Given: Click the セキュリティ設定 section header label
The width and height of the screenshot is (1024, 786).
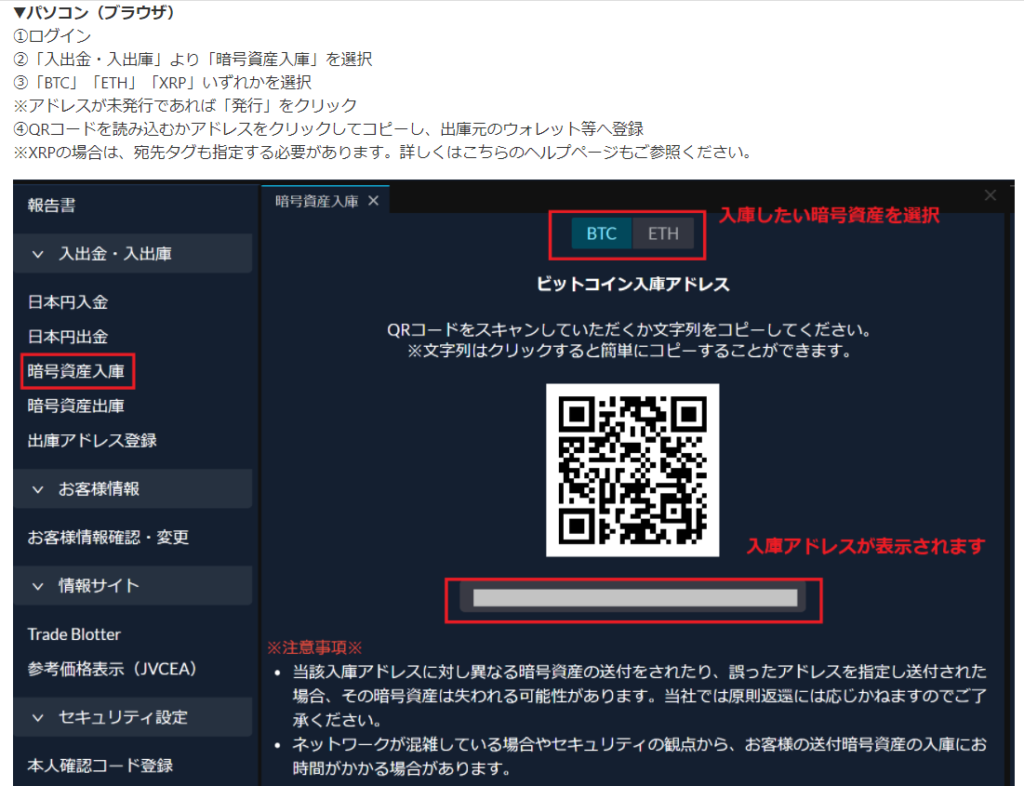Looking at the screenshot, I should [123, 717].
